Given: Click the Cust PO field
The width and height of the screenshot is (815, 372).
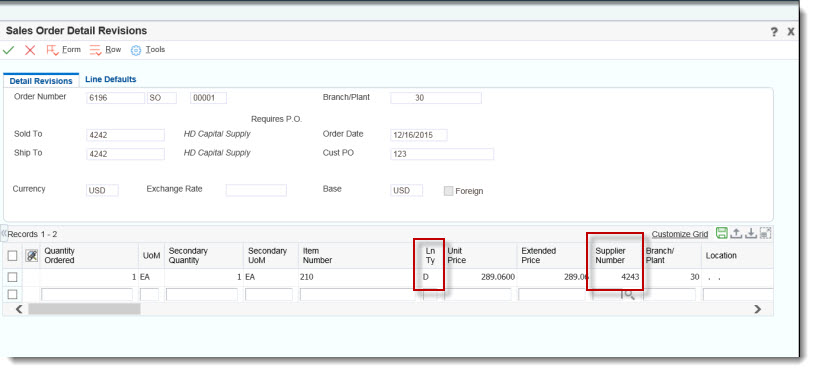Looking at the screenshot, I should tap(442, 154).
